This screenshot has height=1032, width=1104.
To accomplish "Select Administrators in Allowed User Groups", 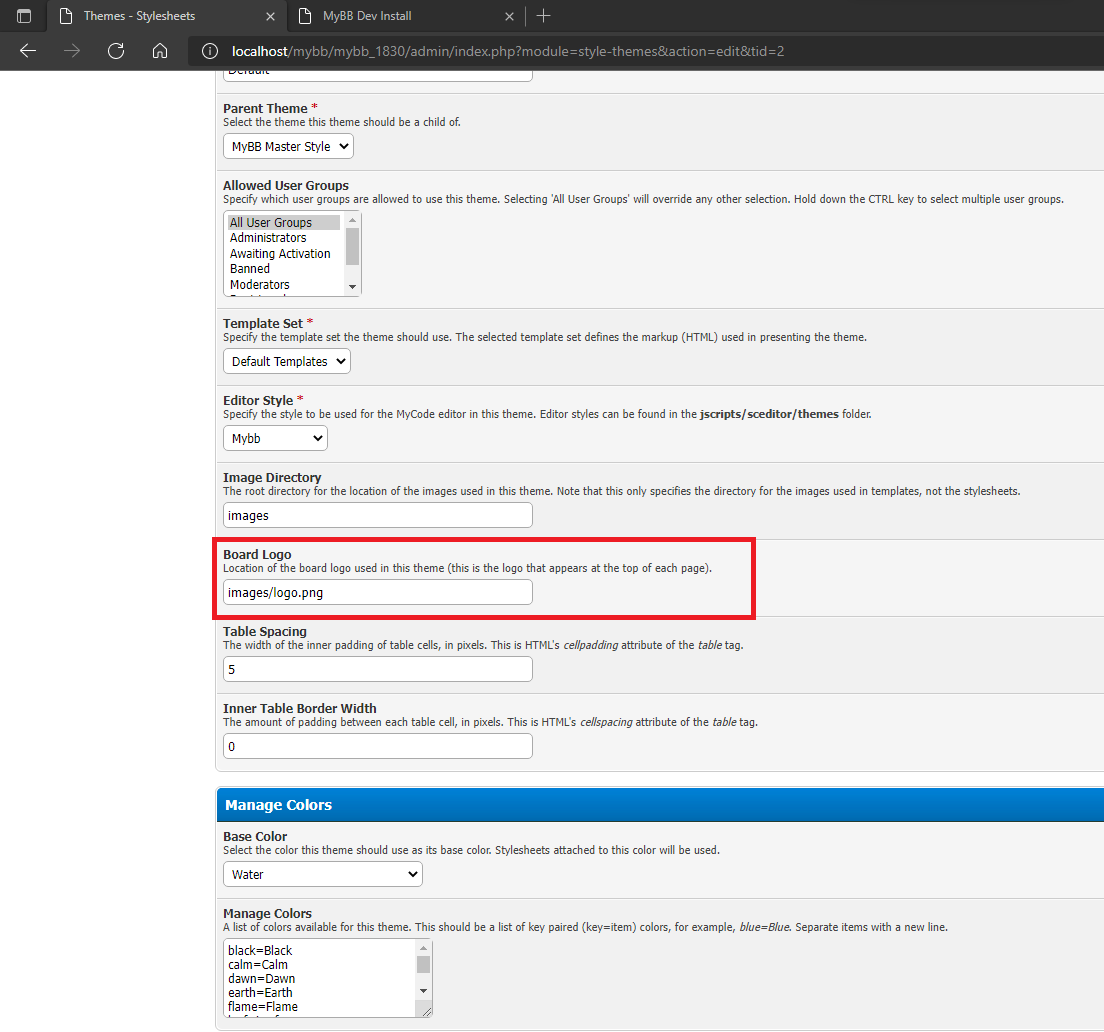I will pyautogui.click(x=268, y=238).
